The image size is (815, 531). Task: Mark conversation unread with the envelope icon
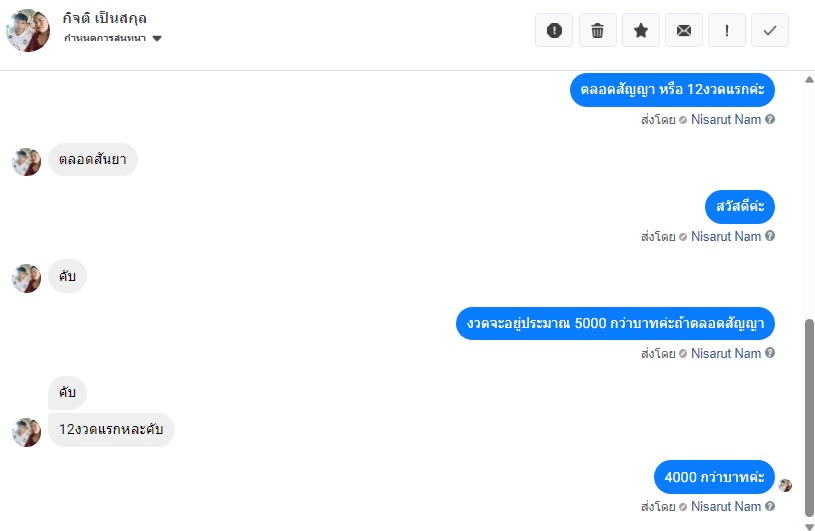click(684, 31)
